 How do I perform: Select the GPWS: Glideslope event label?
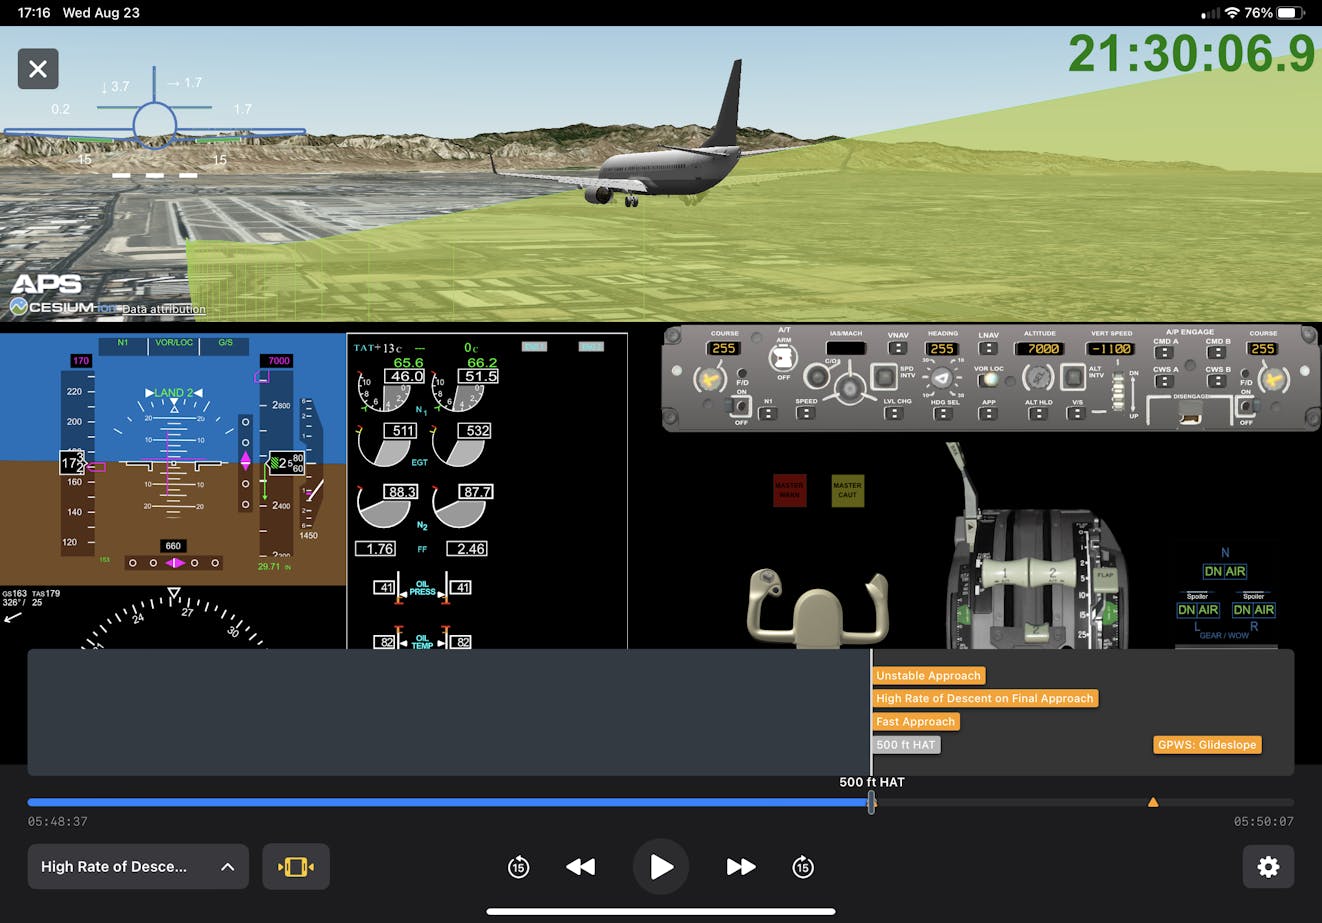click(1207, 744)
